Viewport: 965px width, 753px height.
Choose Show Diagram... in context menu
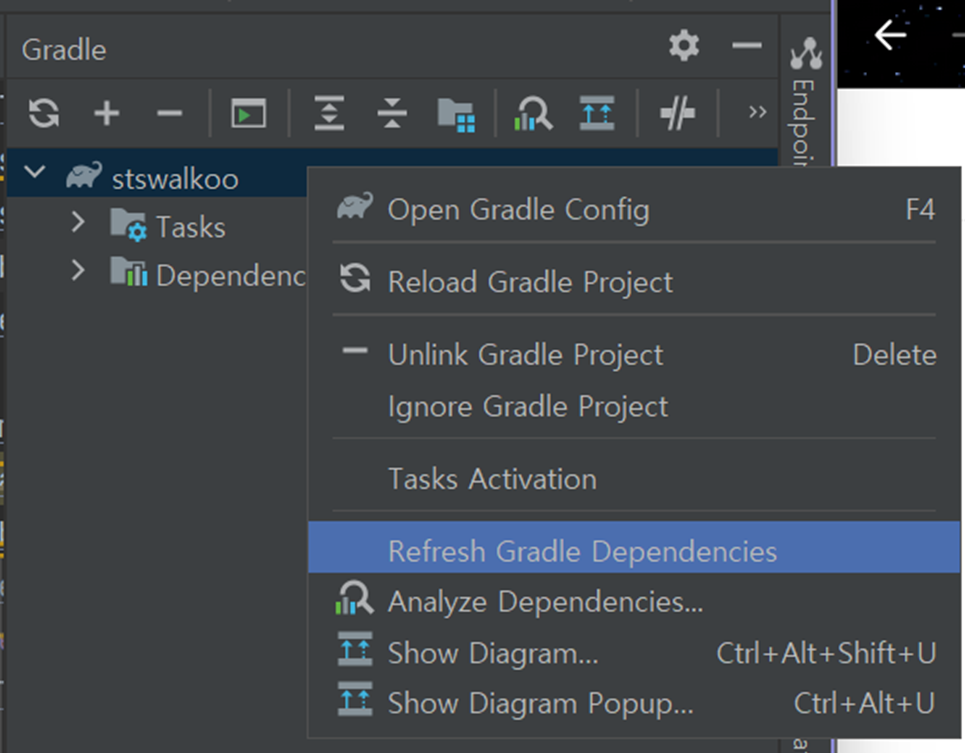click(634, 652)
